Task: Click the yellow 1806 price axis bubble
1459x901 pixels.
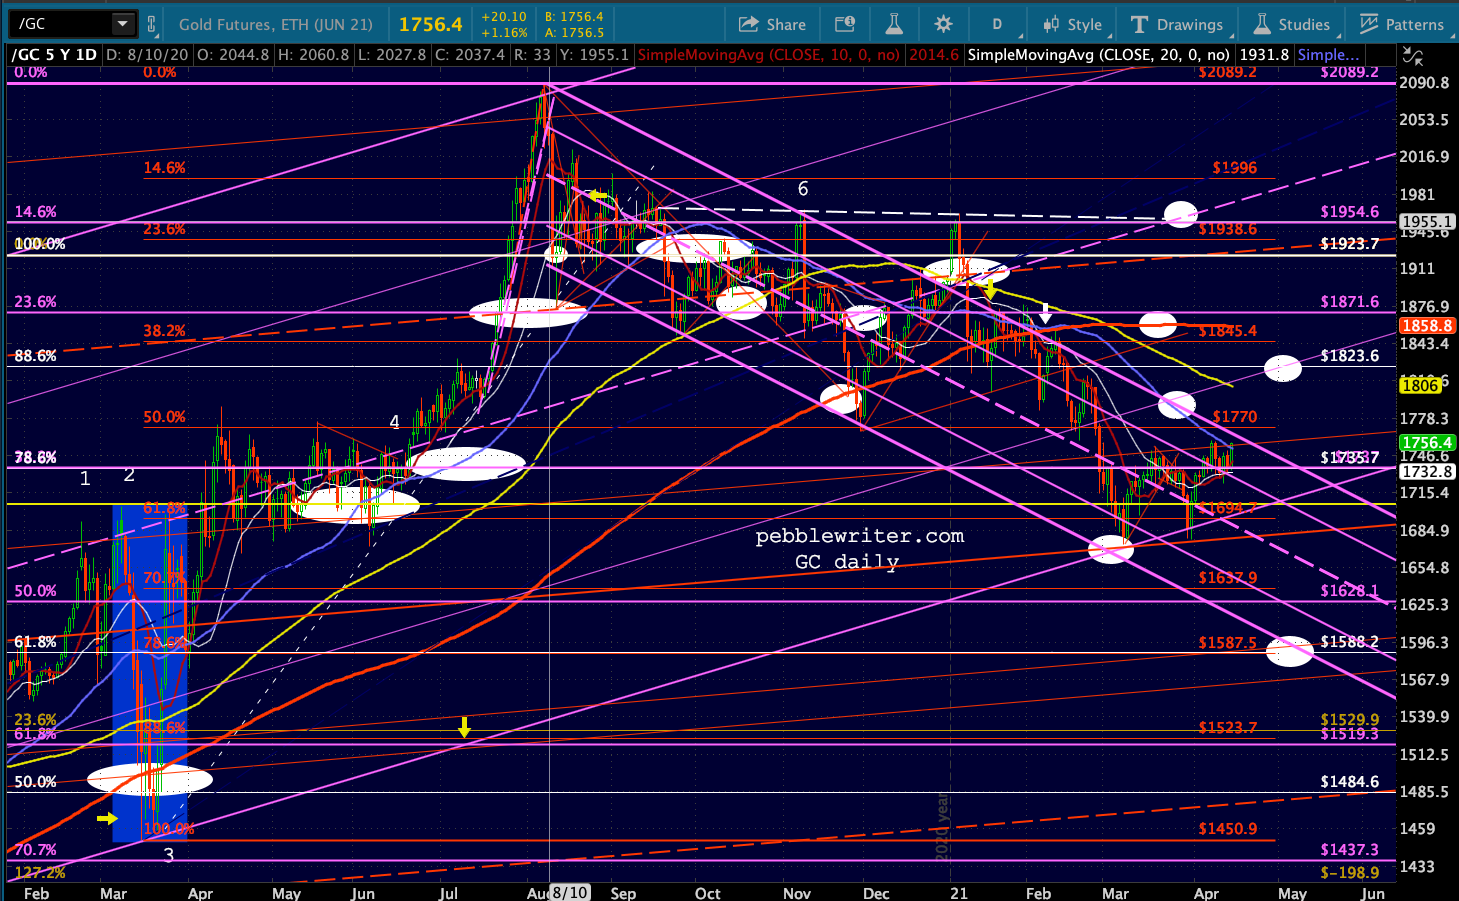Action: tap(1420, 385)
